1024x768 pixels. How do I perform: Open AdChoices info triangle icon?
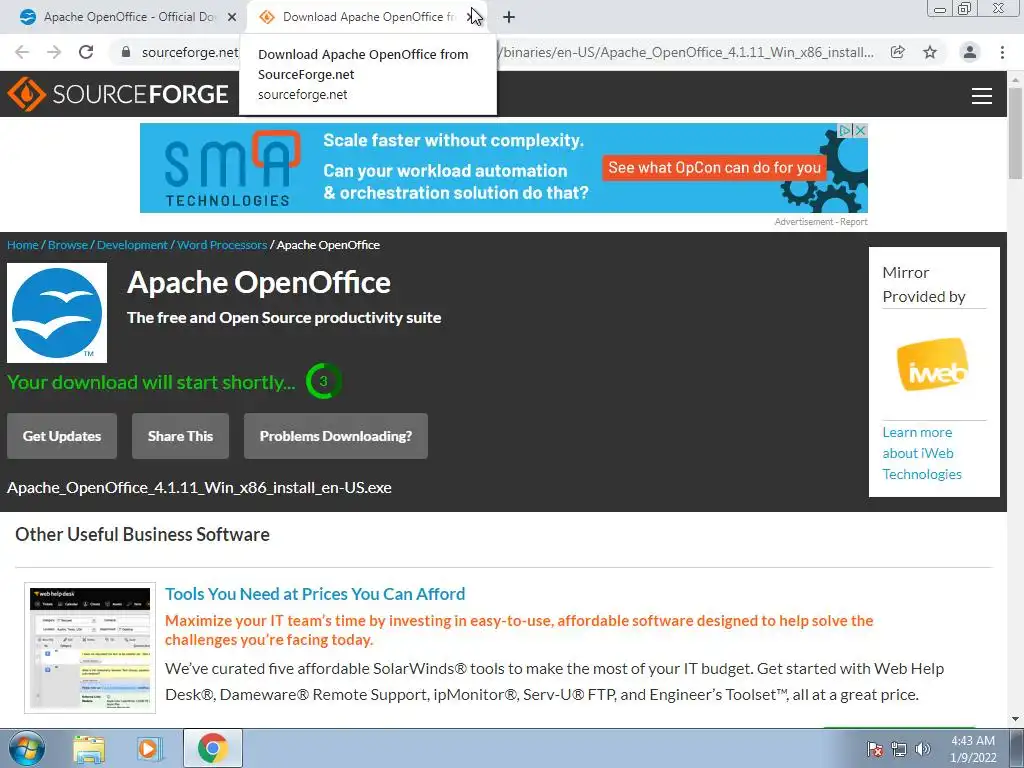[846, 131]
